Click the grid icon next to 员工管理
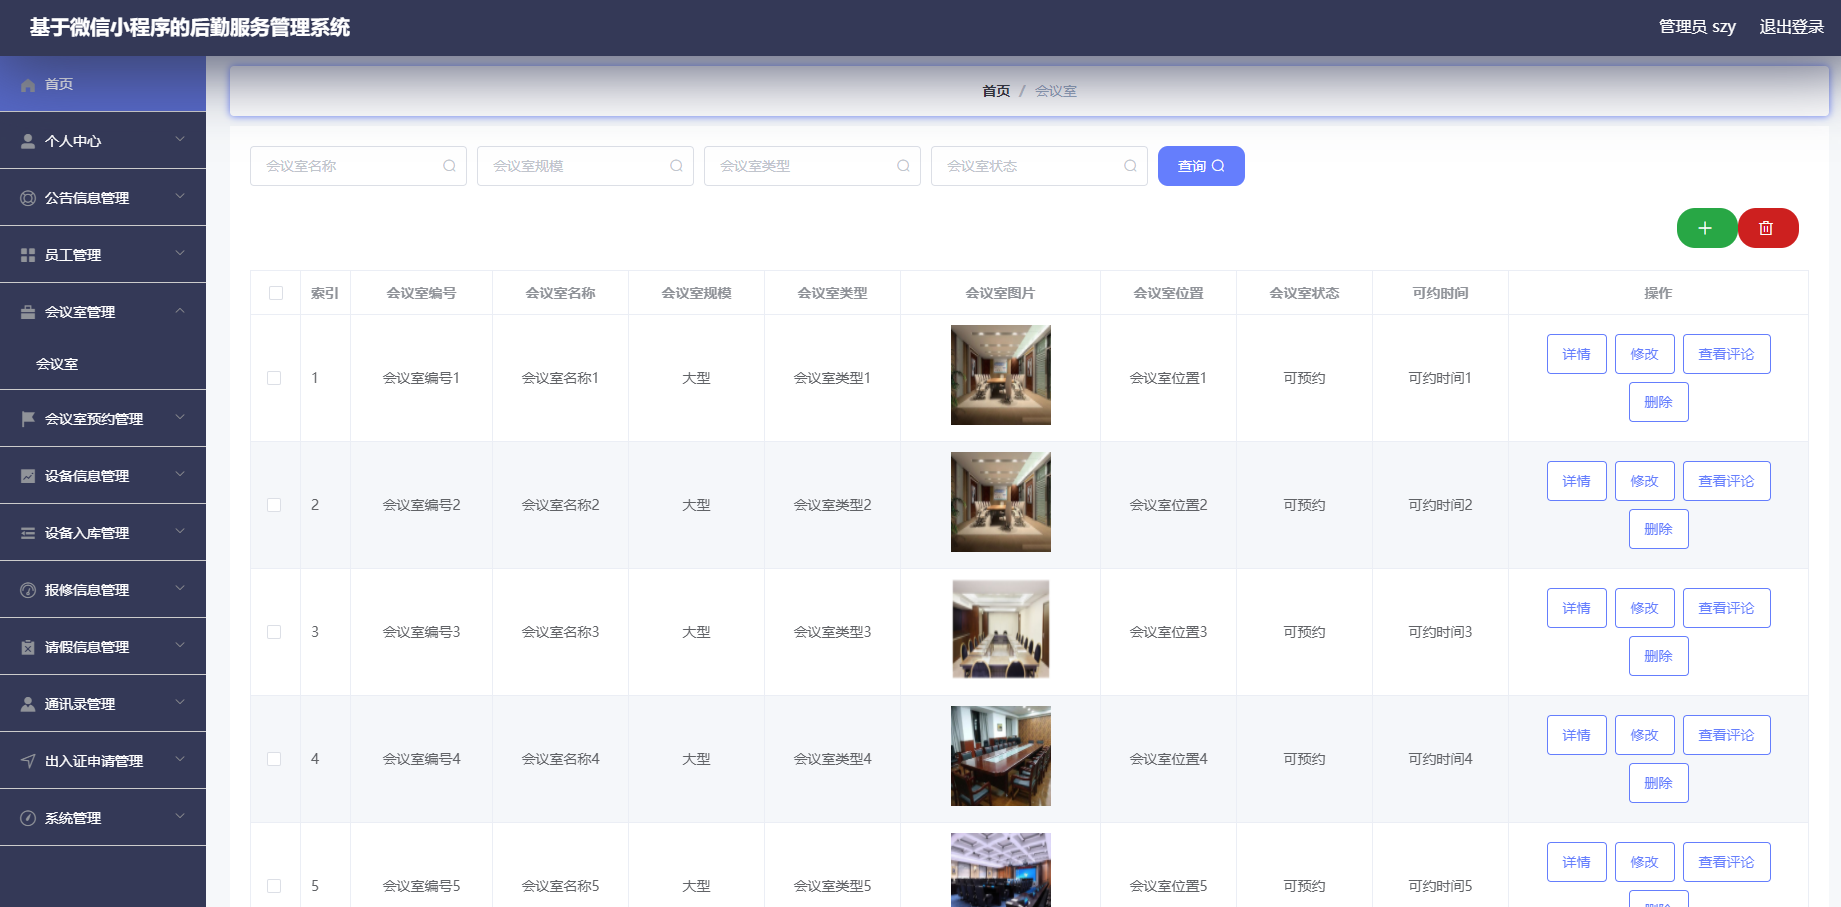 pos(28,255)
